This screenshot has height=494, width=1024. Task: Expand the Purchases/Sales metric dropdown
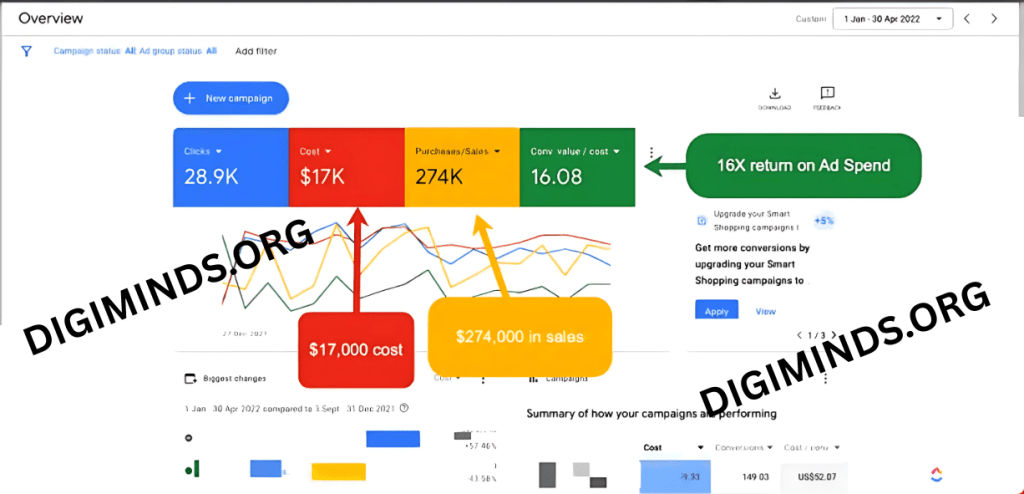pos(497,152)
